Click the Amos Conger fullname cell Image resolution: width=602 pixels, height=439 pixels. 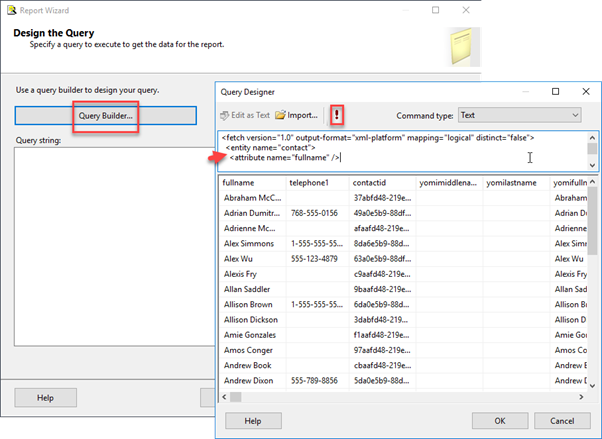(253, 350)
